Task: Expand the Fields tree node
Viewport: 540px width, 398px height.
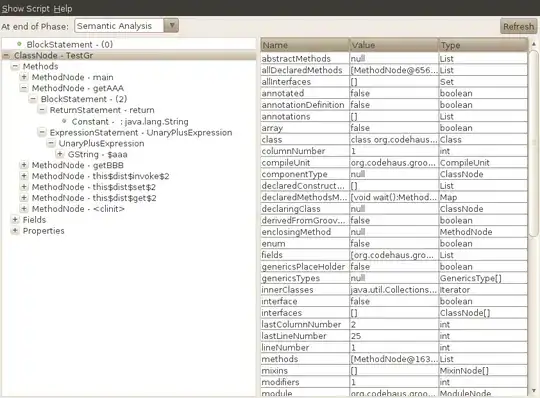Action: (15, 219)
